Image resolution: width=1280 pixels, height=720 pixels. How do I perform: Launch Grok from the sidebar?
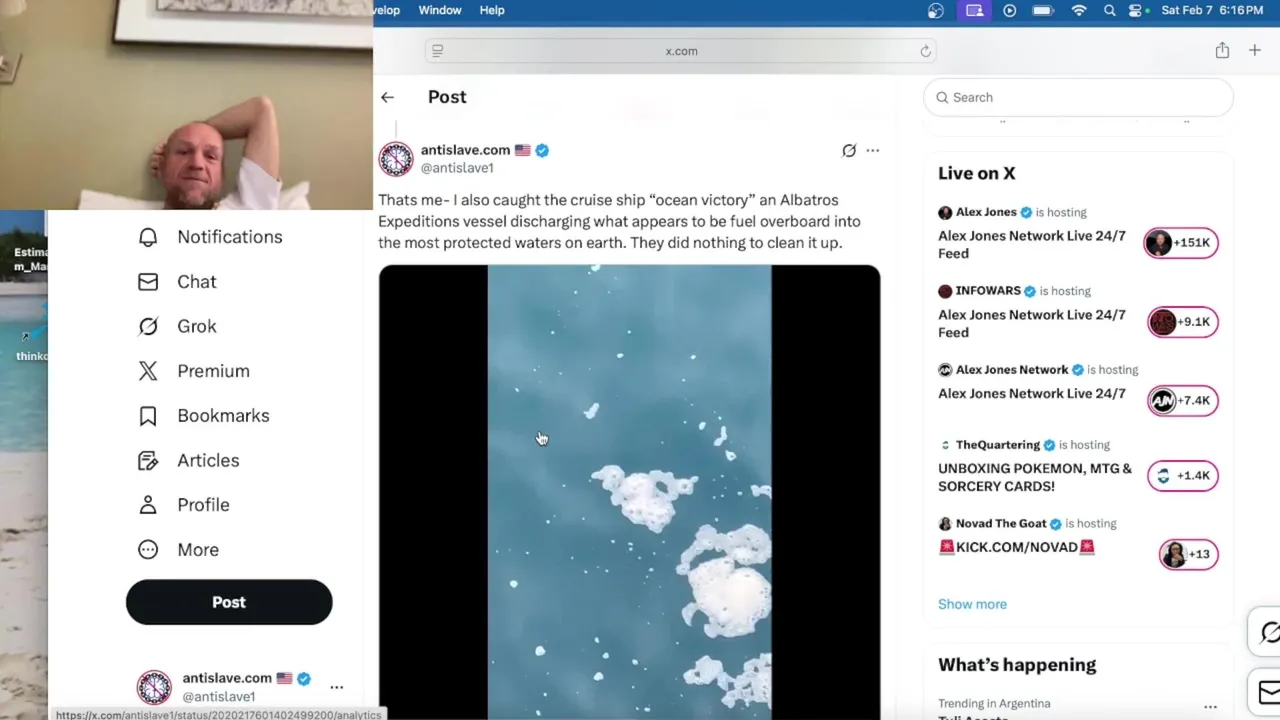coord(148,326)
